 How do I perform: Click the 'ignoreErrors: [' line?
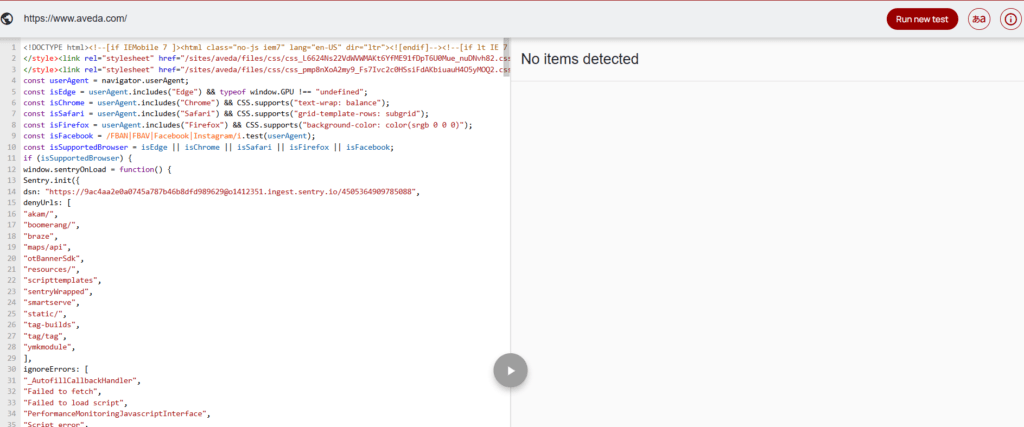(56, 369)
